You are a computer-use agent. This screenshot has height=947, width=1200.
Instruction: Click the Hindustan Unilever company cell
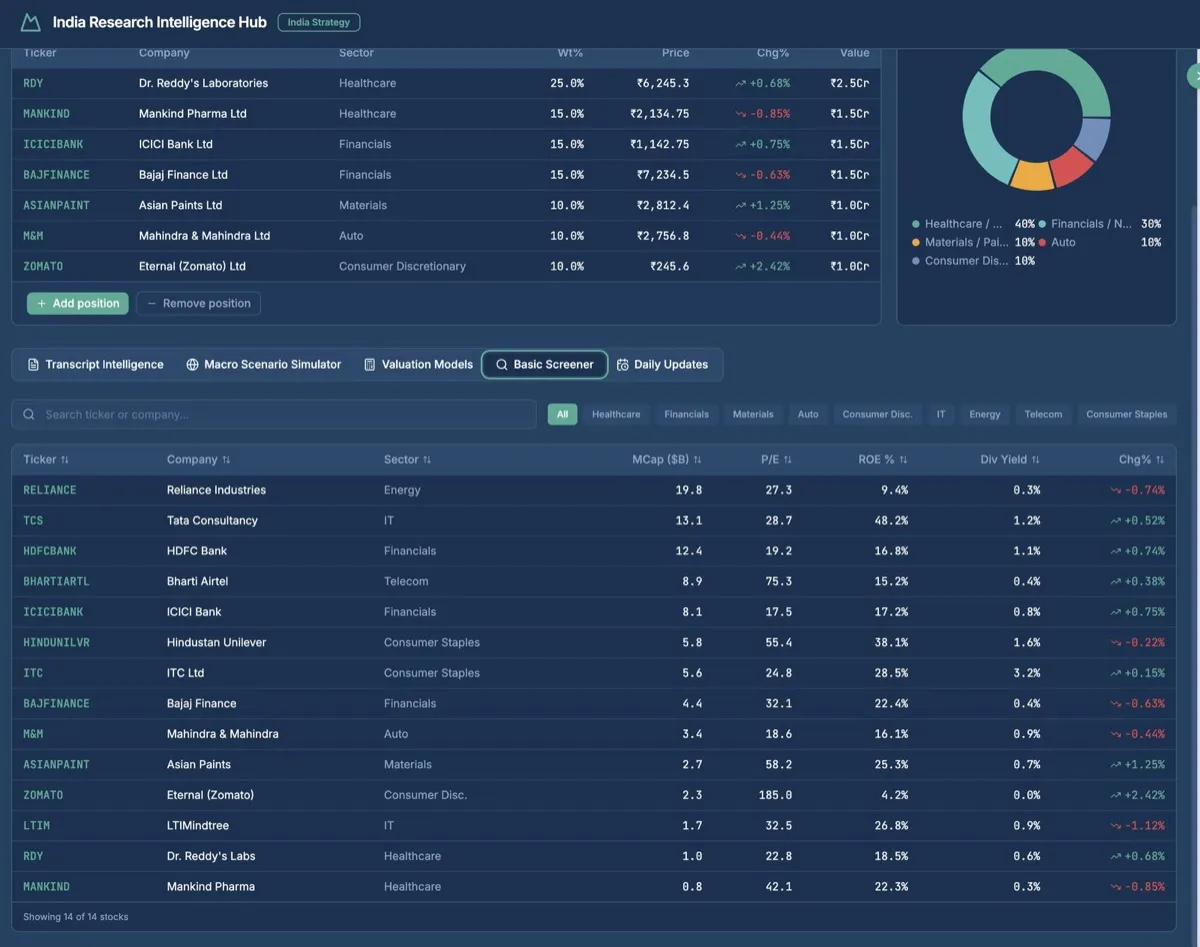217,643
